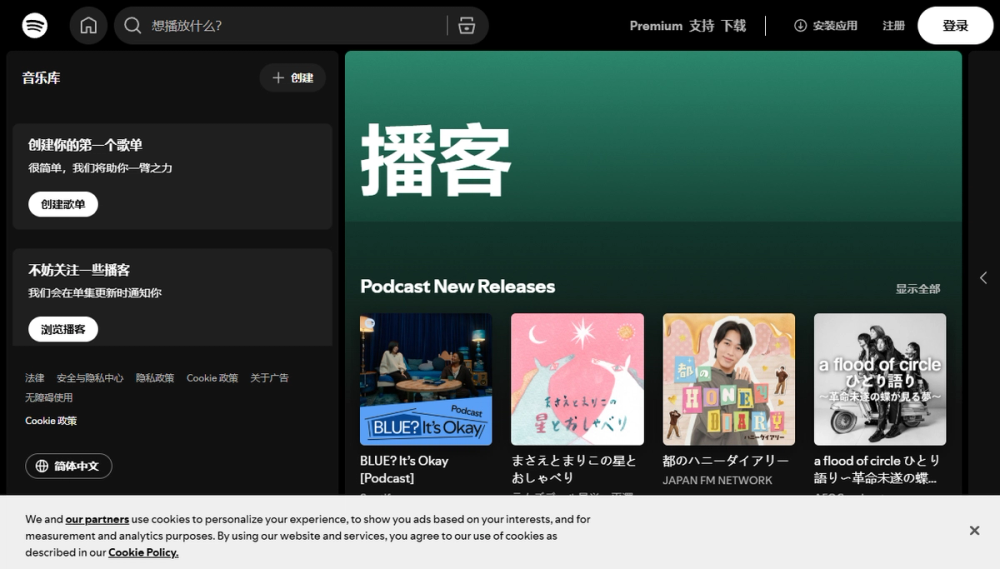Click the title BLUE? It's Okay [Podcast]
This screenshot has width=1000, height=569.
[x=404, y=469]
